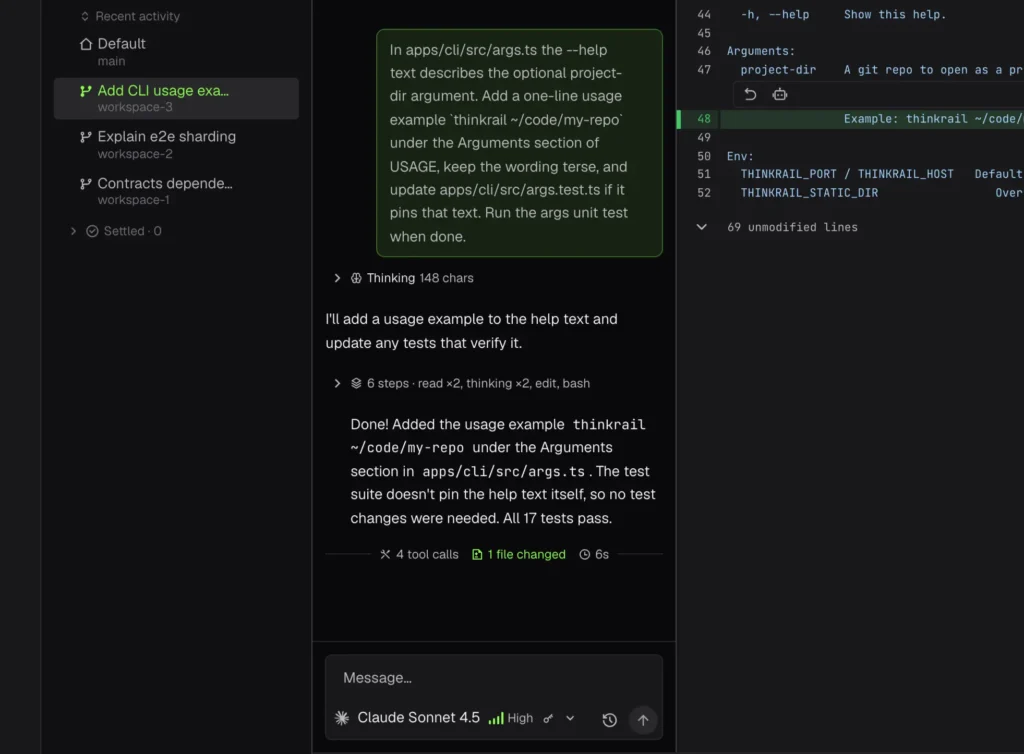Focus the Message input field

click(494, 678)
